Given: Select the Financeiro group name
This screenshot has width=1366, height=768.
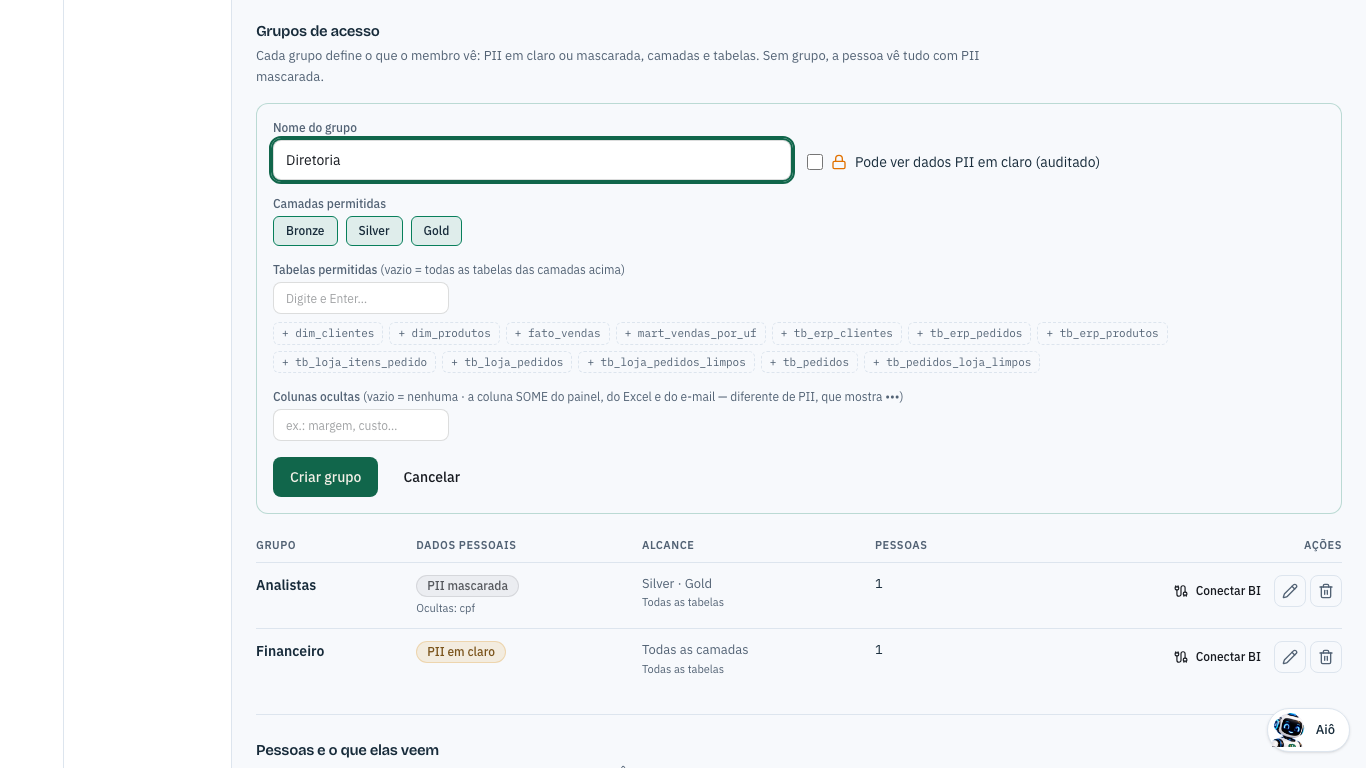Looking at the screenshot, I should 290,651.
